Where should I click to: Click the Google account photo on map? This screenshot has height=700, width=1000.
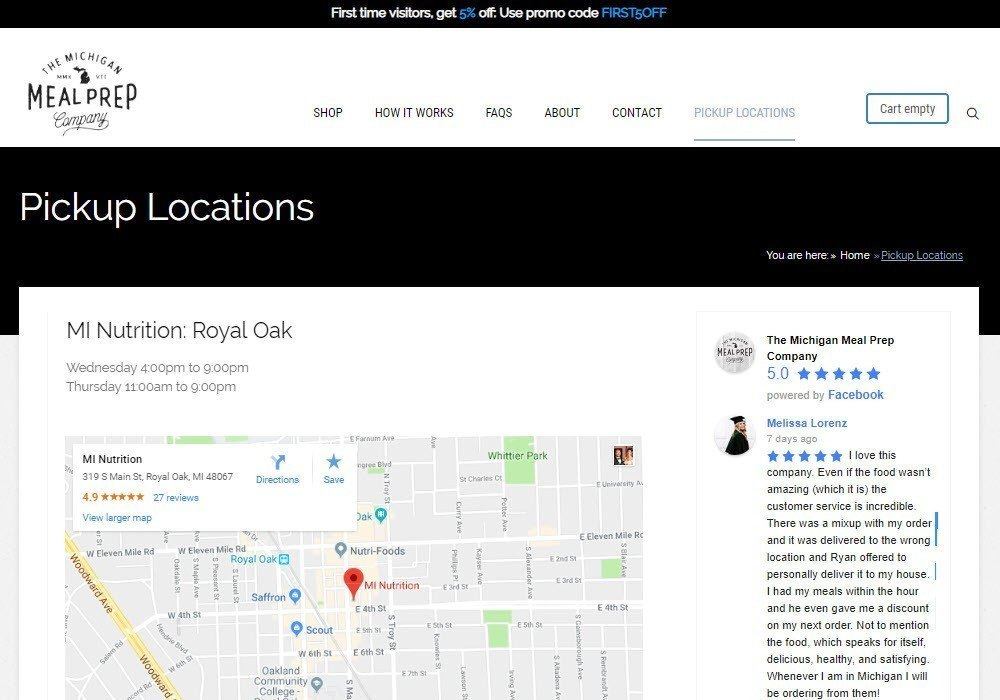point(623,456)
